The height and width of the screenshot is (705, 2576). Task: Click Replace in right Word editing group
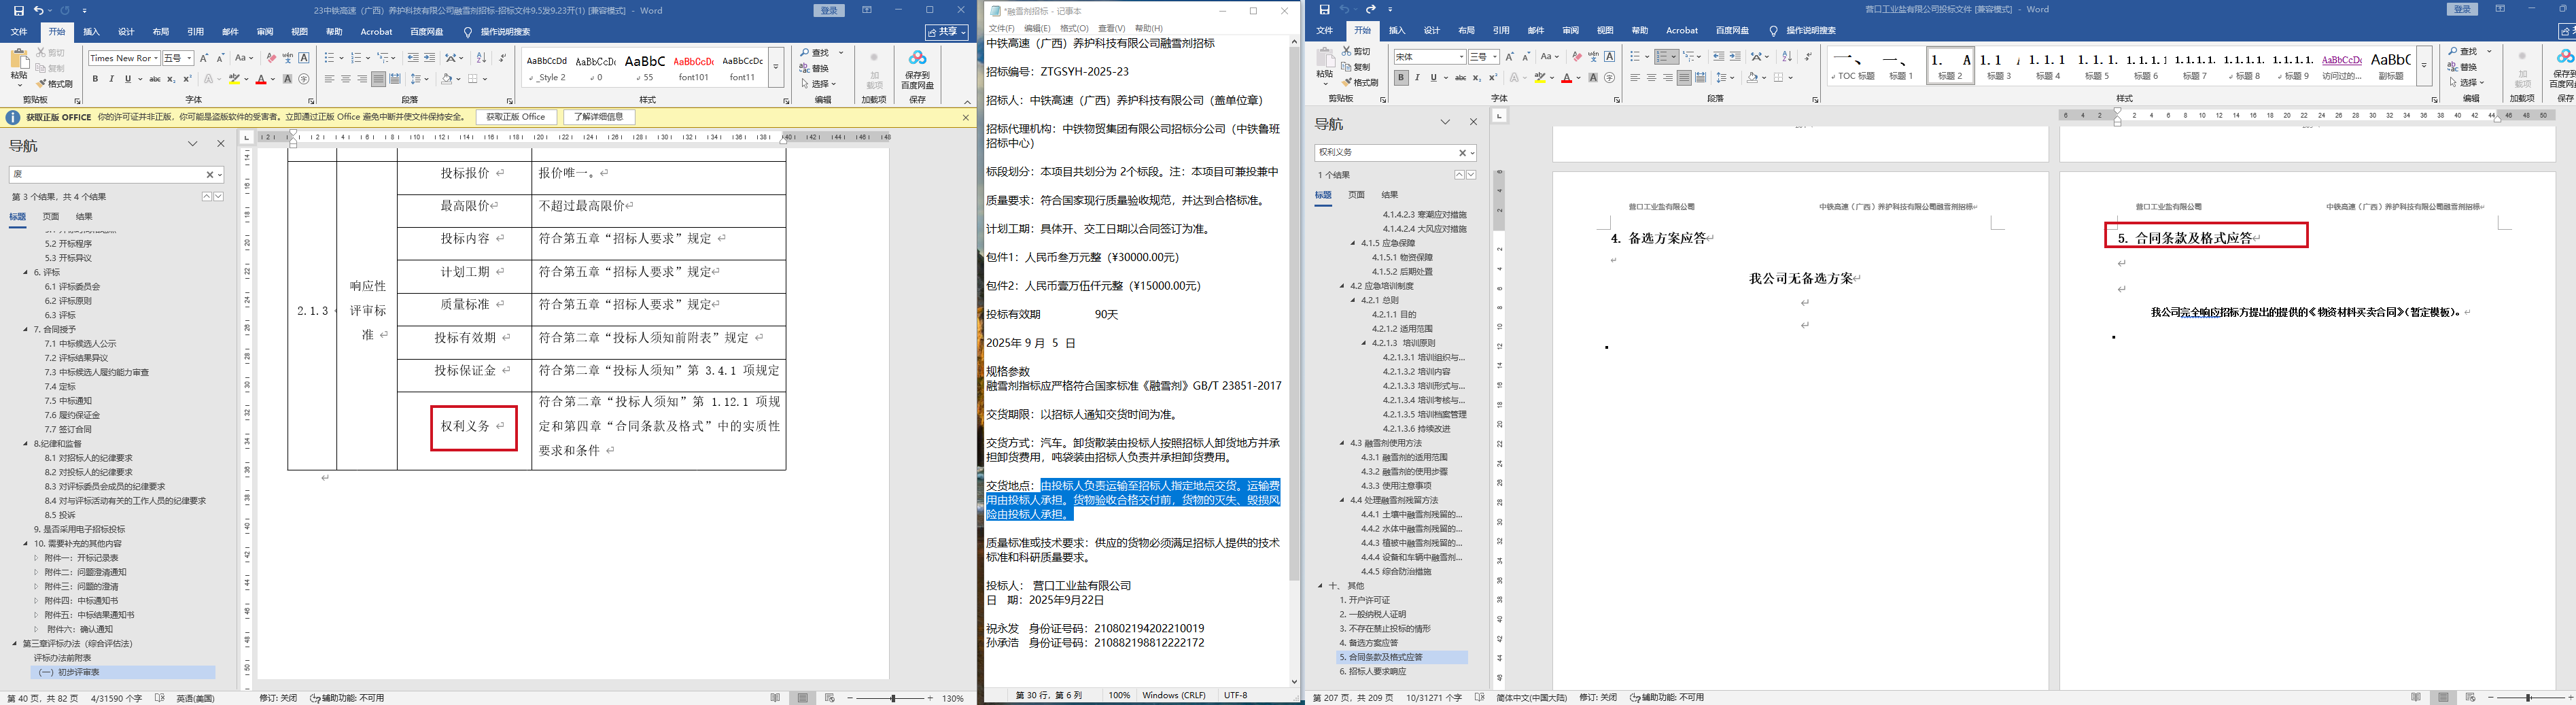[x=2463, y=67]
